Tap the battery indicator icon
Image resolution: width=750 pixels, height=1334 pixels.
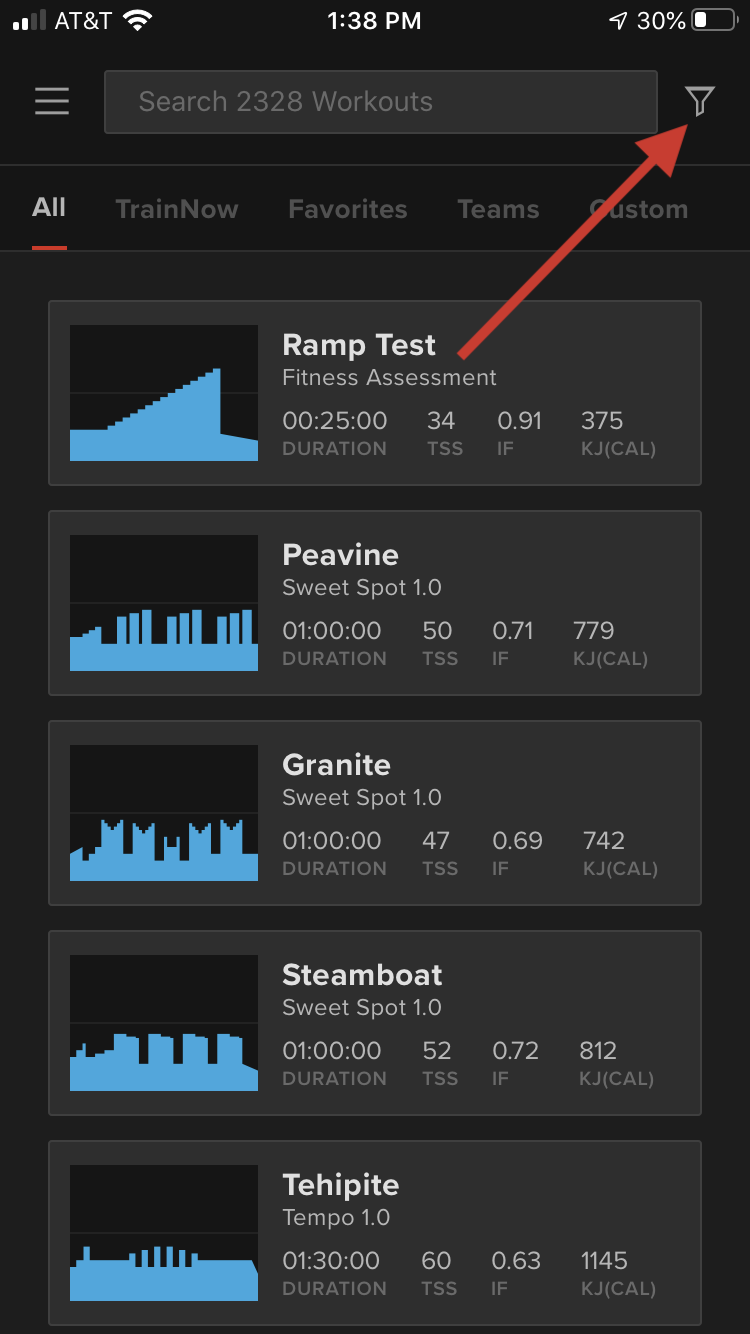714,20
